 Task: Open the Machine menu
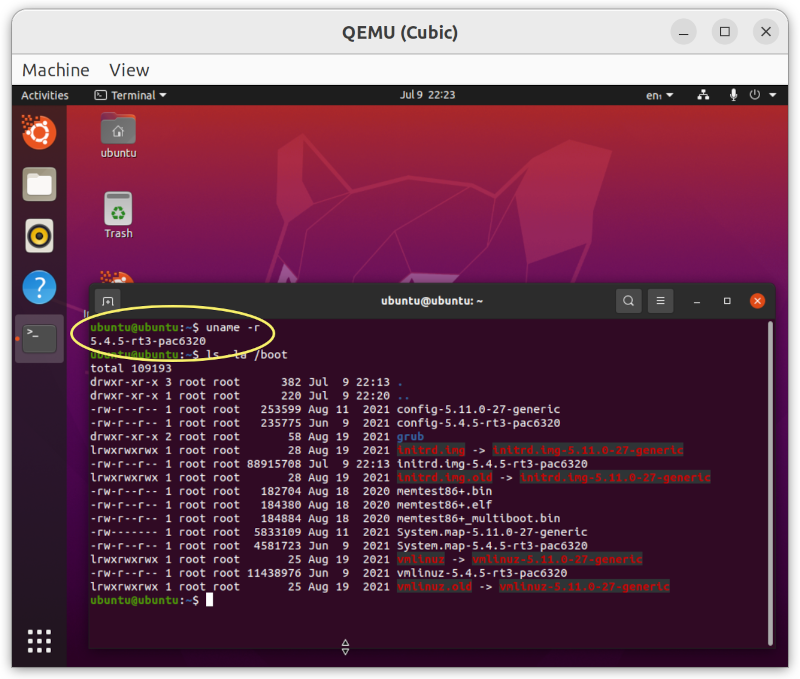point(55,70)
